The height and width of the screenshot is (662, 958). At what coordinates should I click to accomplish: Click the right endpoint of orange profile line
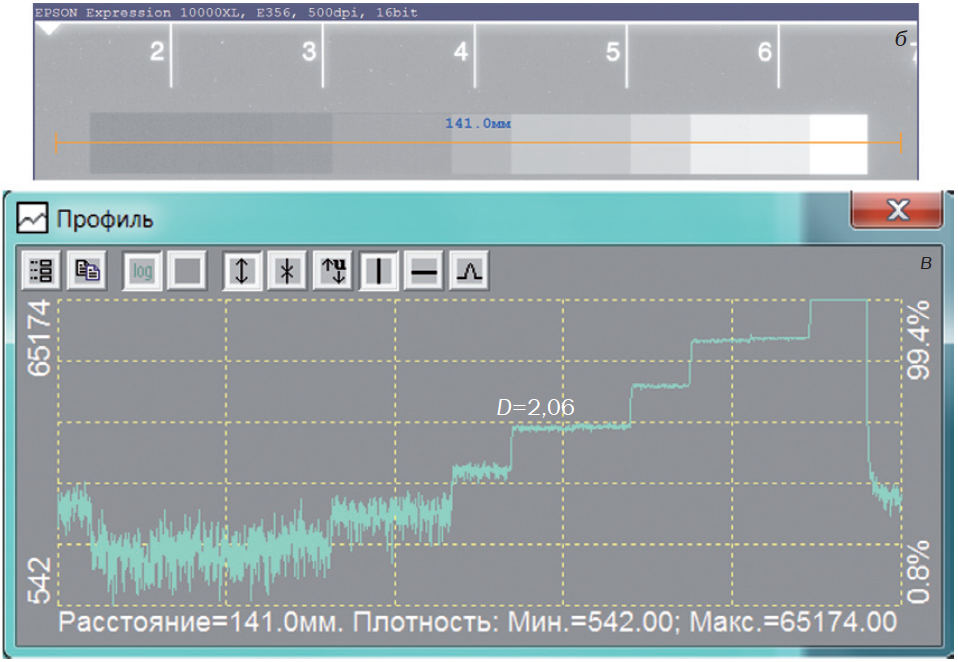coord(901,143)
